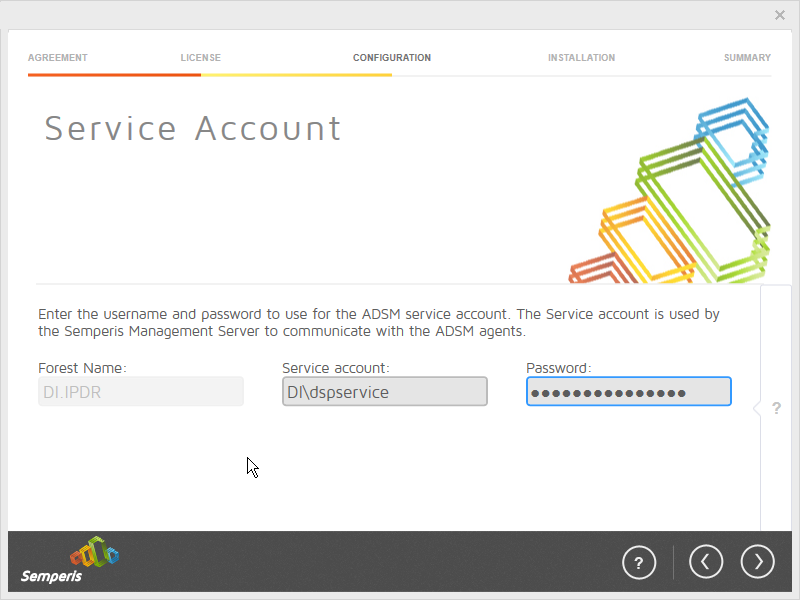Click the CONFIGURATION step tab
The image size is (800, 600).
[x=392, y=58]
